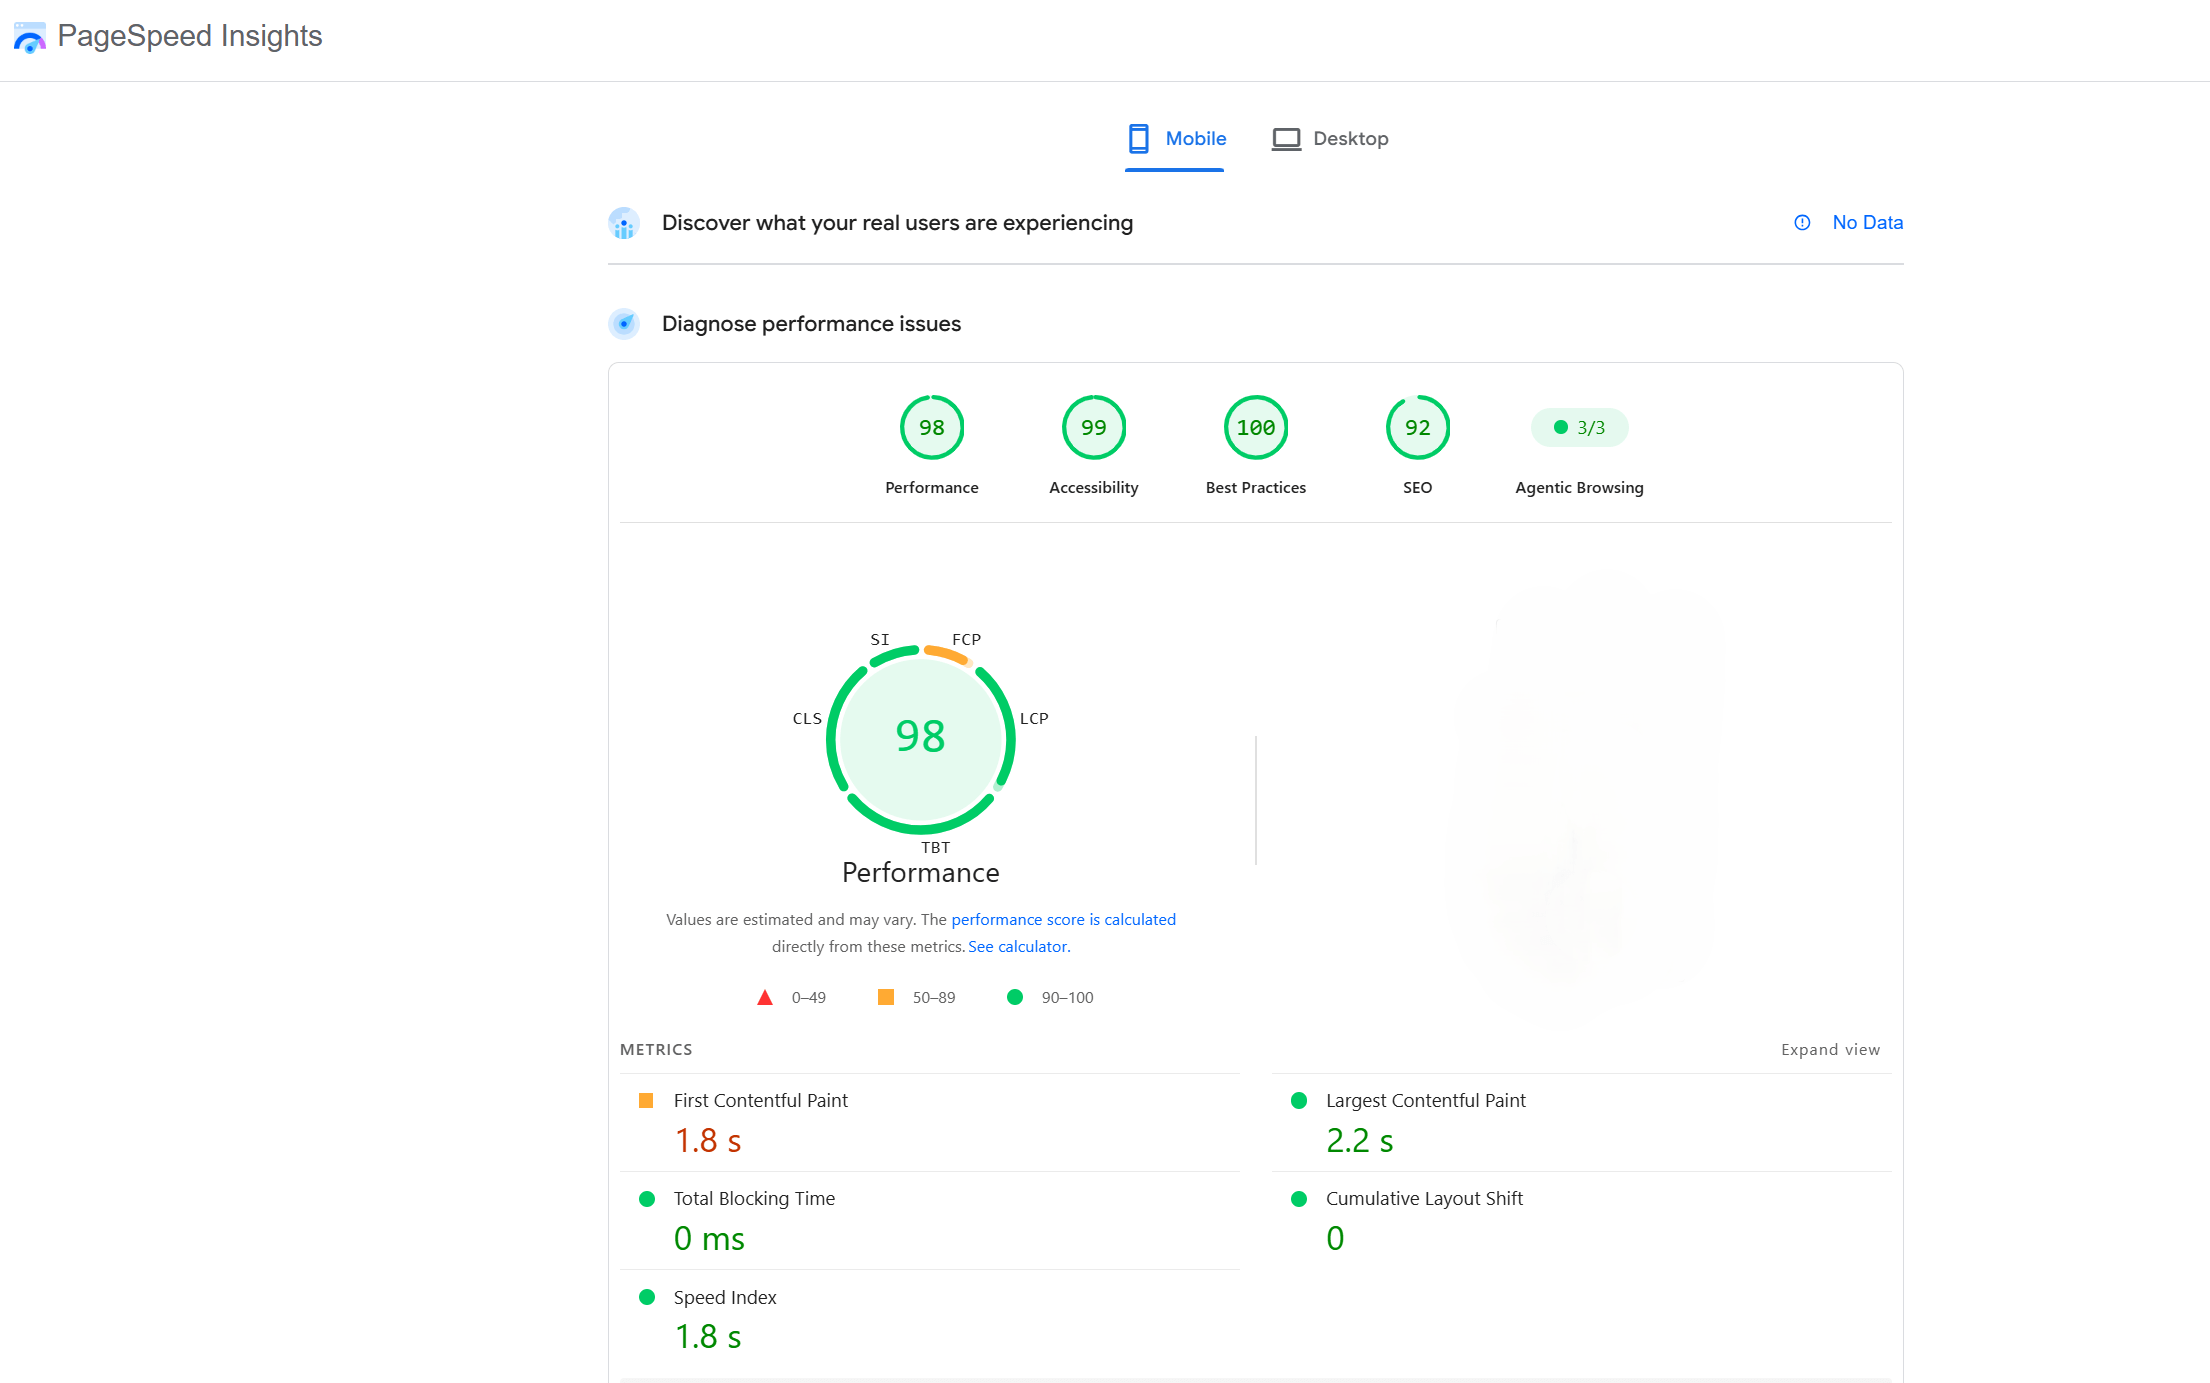The width and height of the screenshot is (2210, 1383).
Task: Click the Diagnose performance issues icon
Action: pyautogui.click(x=624, y=324)
